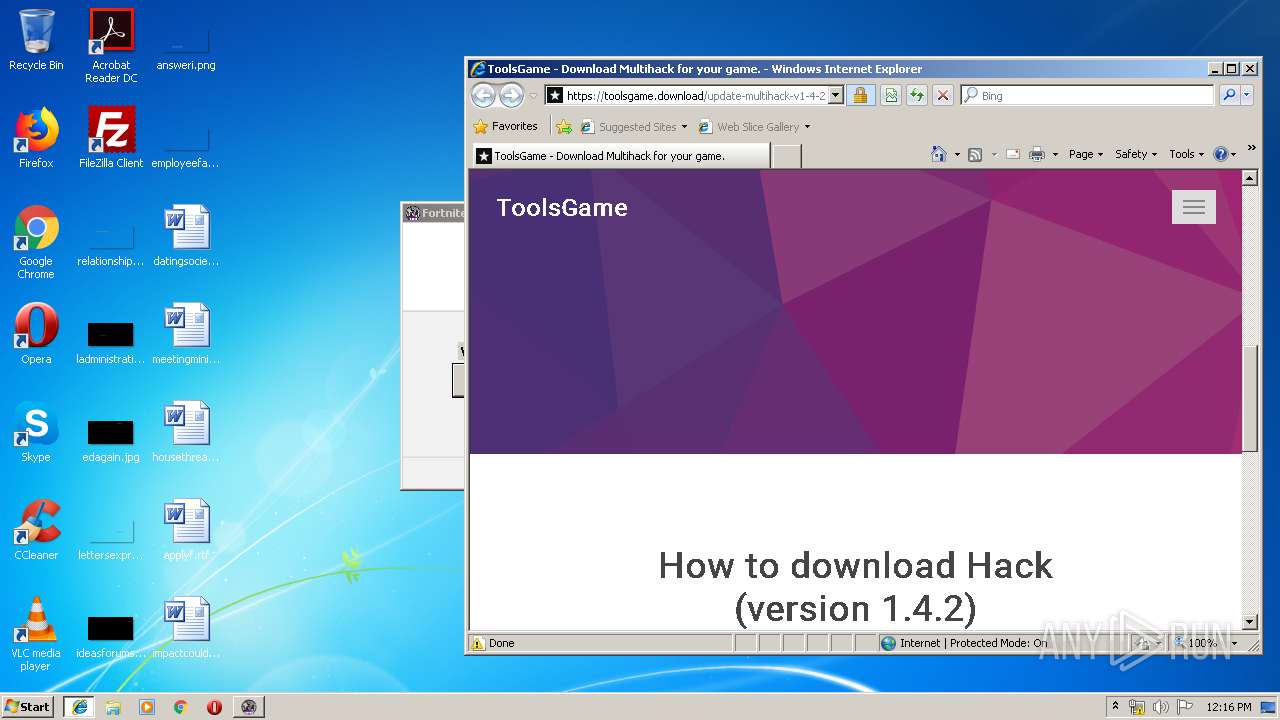
Task: Open Windows Media Player taskbar icon
Action: point(147,706)
